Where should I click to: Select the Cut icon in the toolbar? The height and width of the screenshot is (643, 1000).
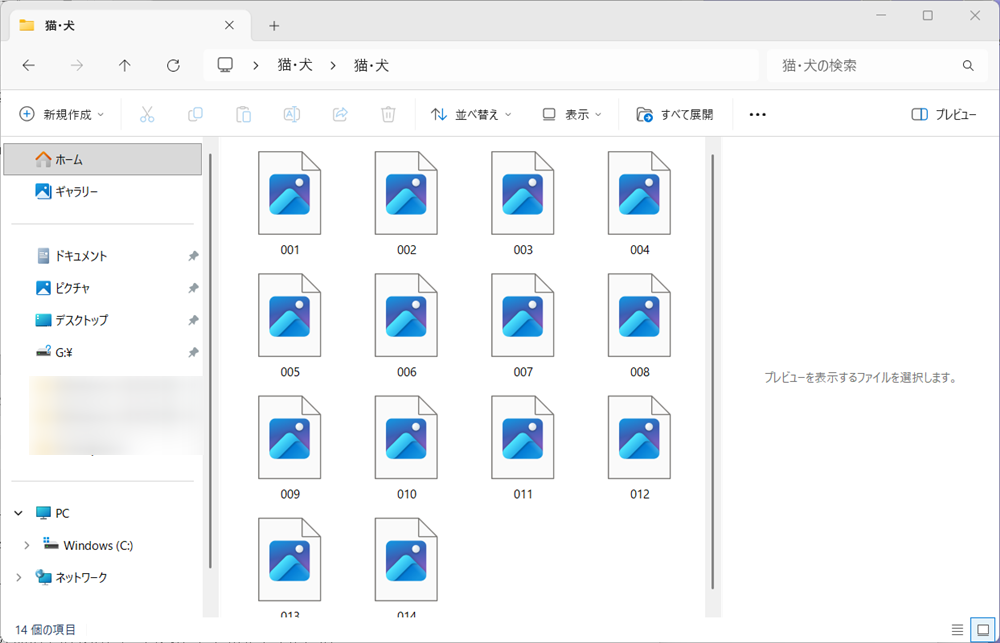pos(147,113)
